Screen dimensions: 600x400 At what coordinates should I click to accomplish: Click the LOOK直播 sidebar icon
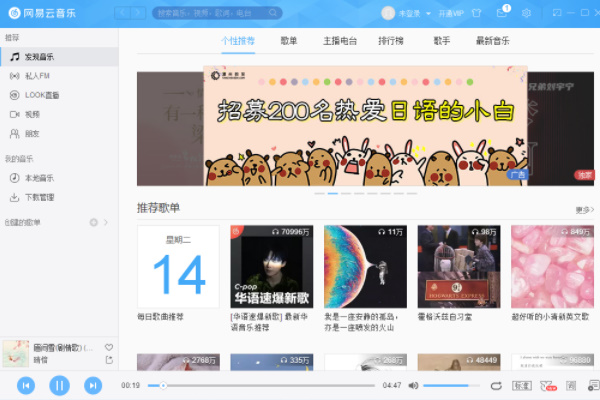click(15, 95)
